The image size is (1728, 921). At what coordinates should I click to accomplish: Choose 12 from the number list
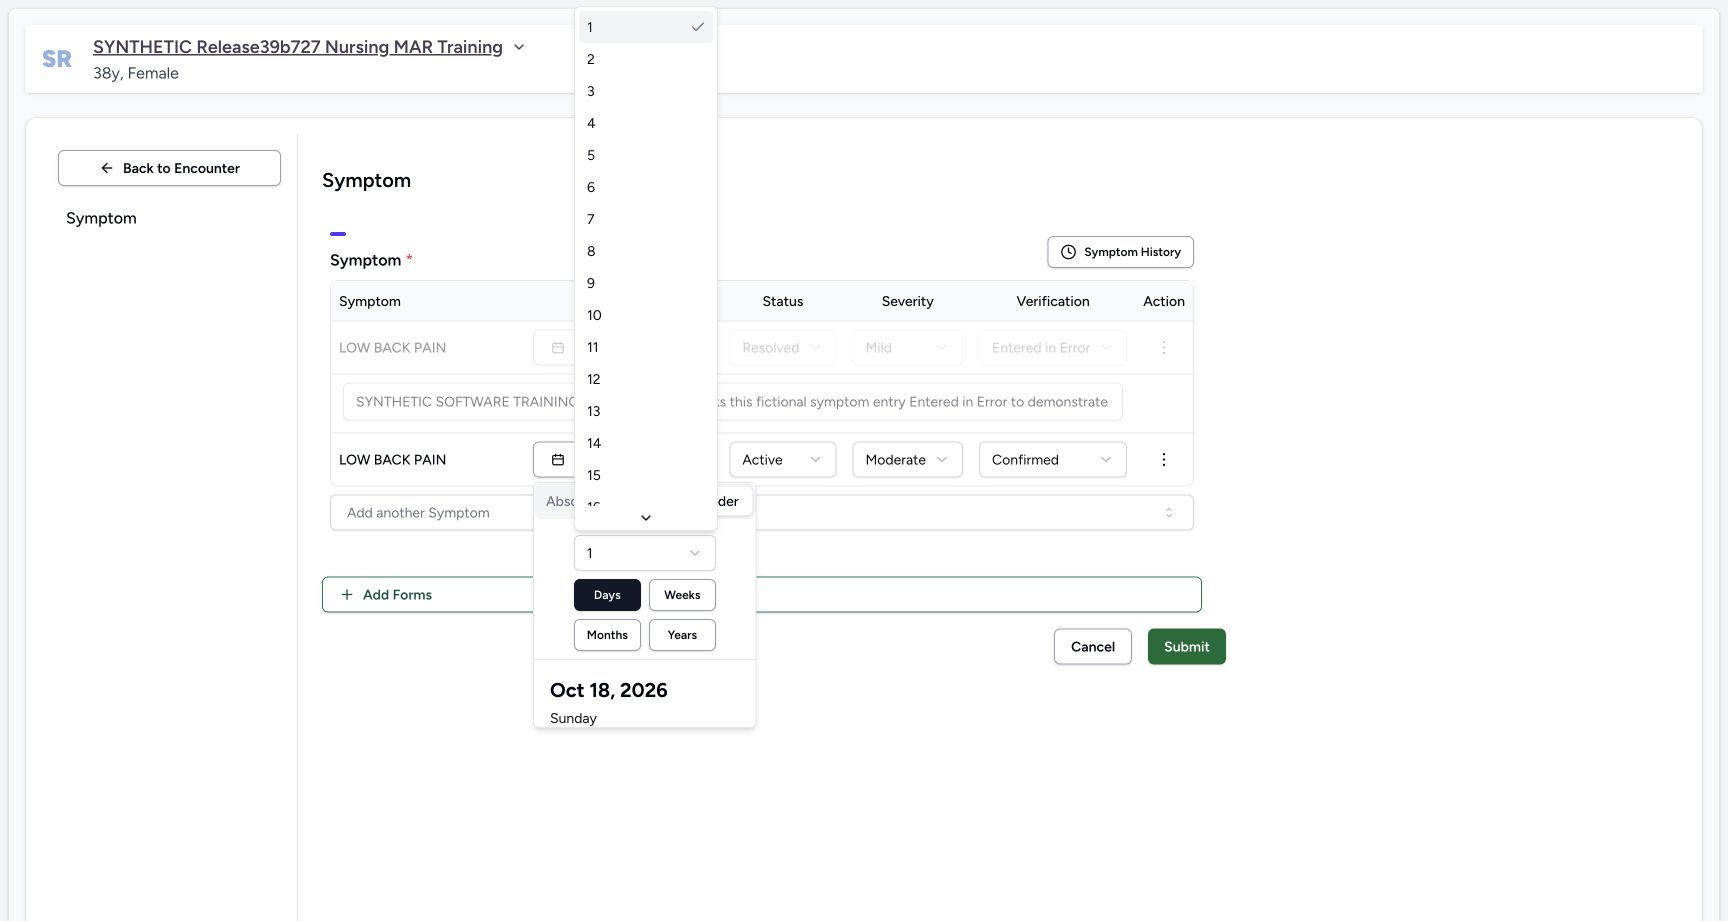(x=646, y=379)
